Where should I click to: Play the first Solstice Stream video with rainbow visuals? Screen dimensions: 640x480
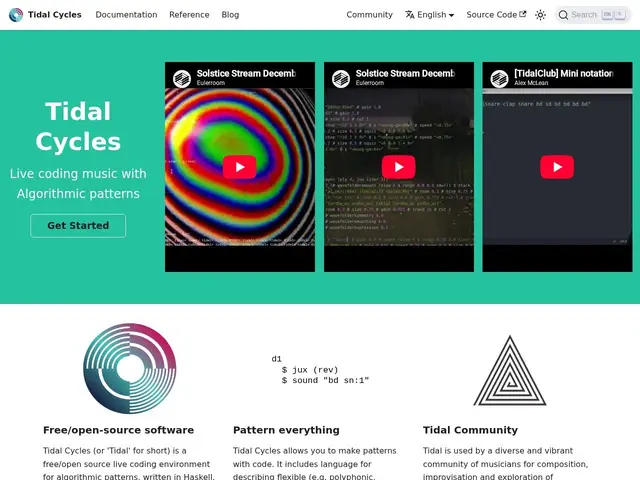click(240, 167)
